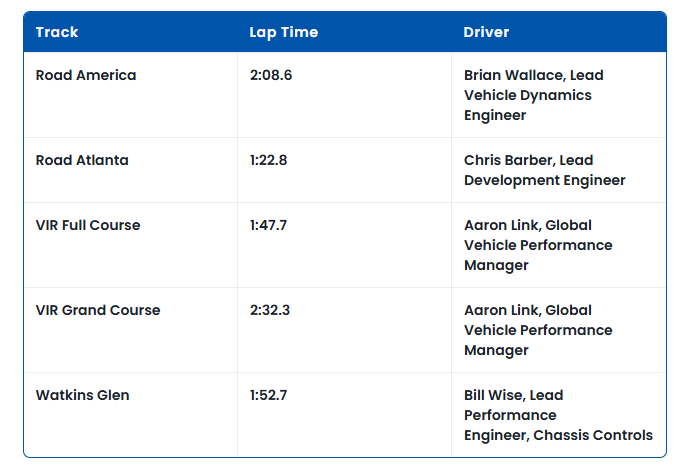Click the Chris Barber driver name
This screenshot has width=679, height=466.
click(x=508, y=160)
